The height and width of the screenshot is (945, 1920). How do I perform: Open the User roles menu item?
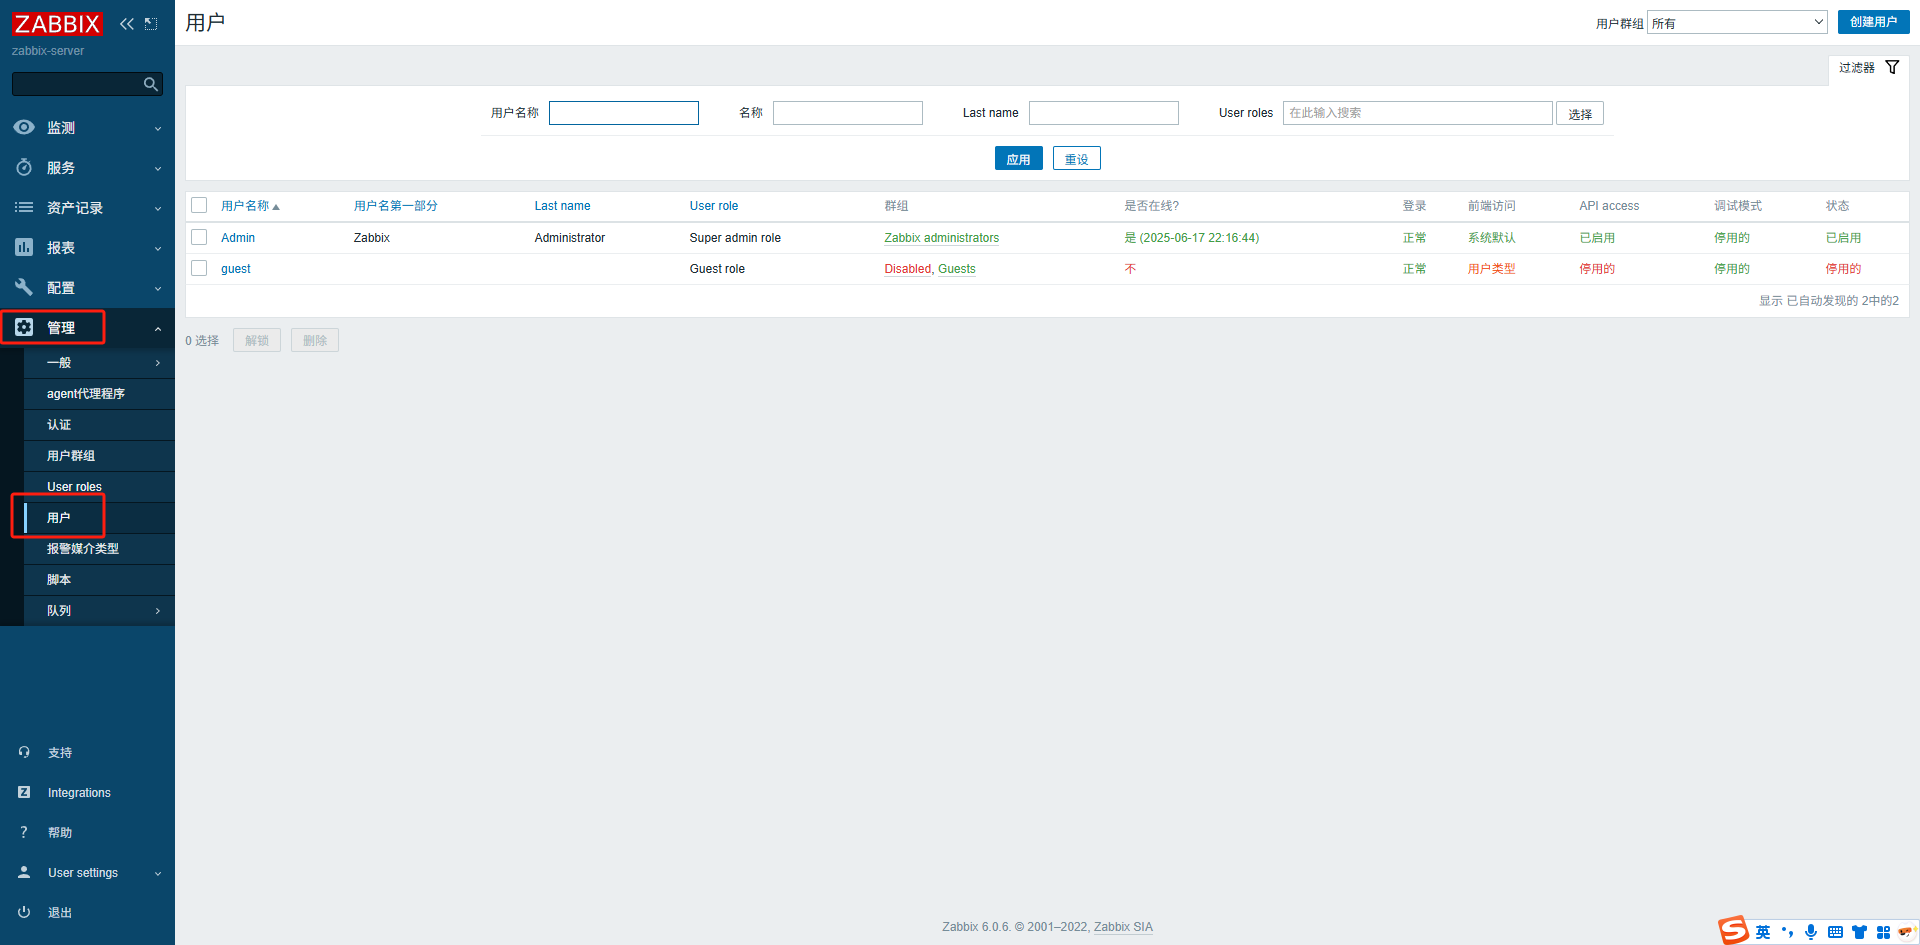click(x=99, y=486)
